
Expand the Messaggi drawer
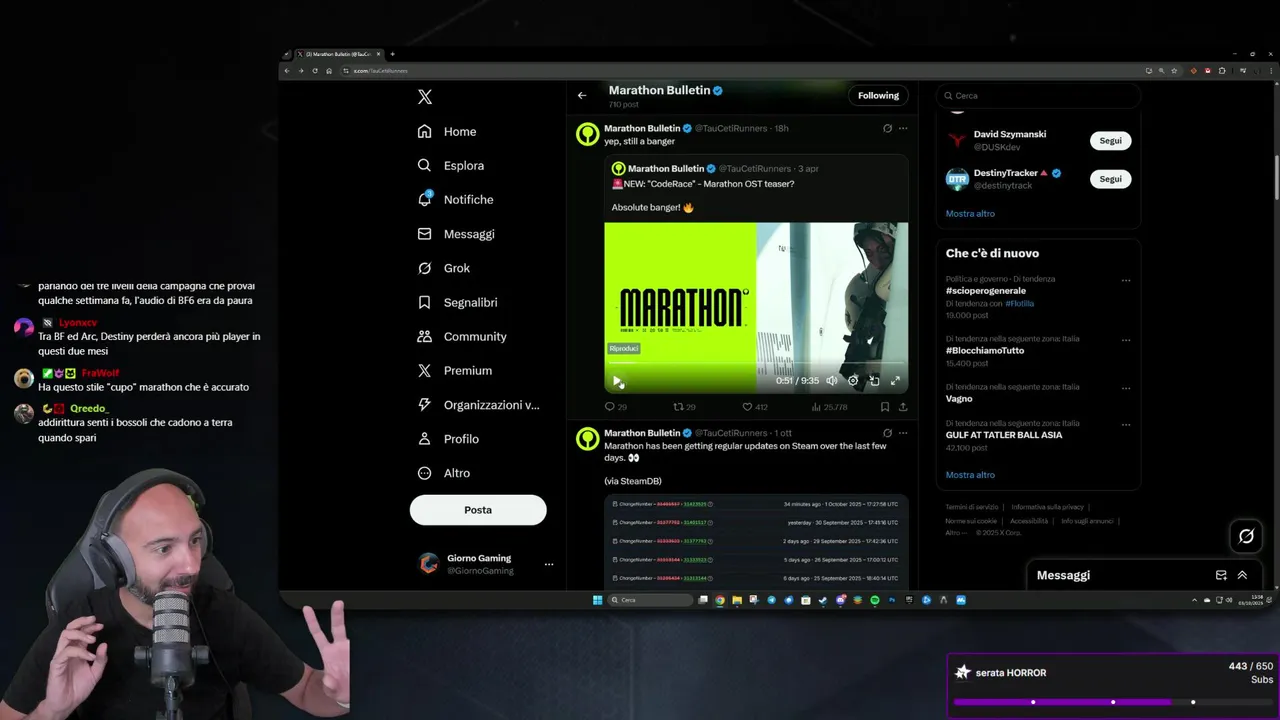(x=1243, y=575)
